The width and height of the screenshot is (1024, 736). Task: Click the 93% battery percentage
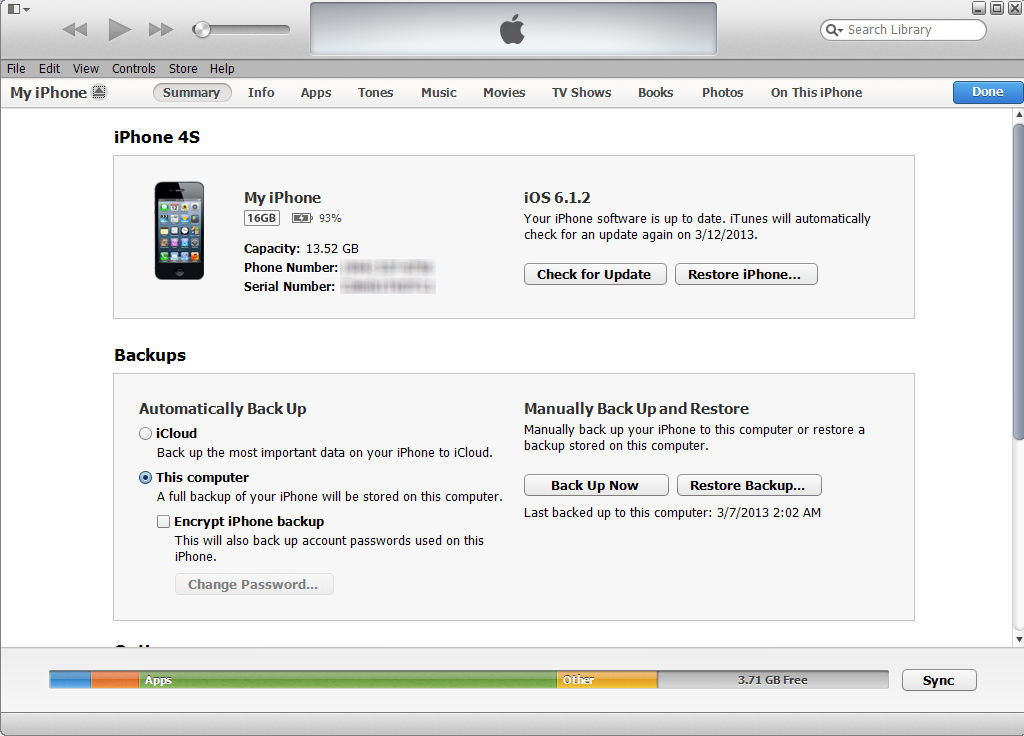click(x=330, y=218)
